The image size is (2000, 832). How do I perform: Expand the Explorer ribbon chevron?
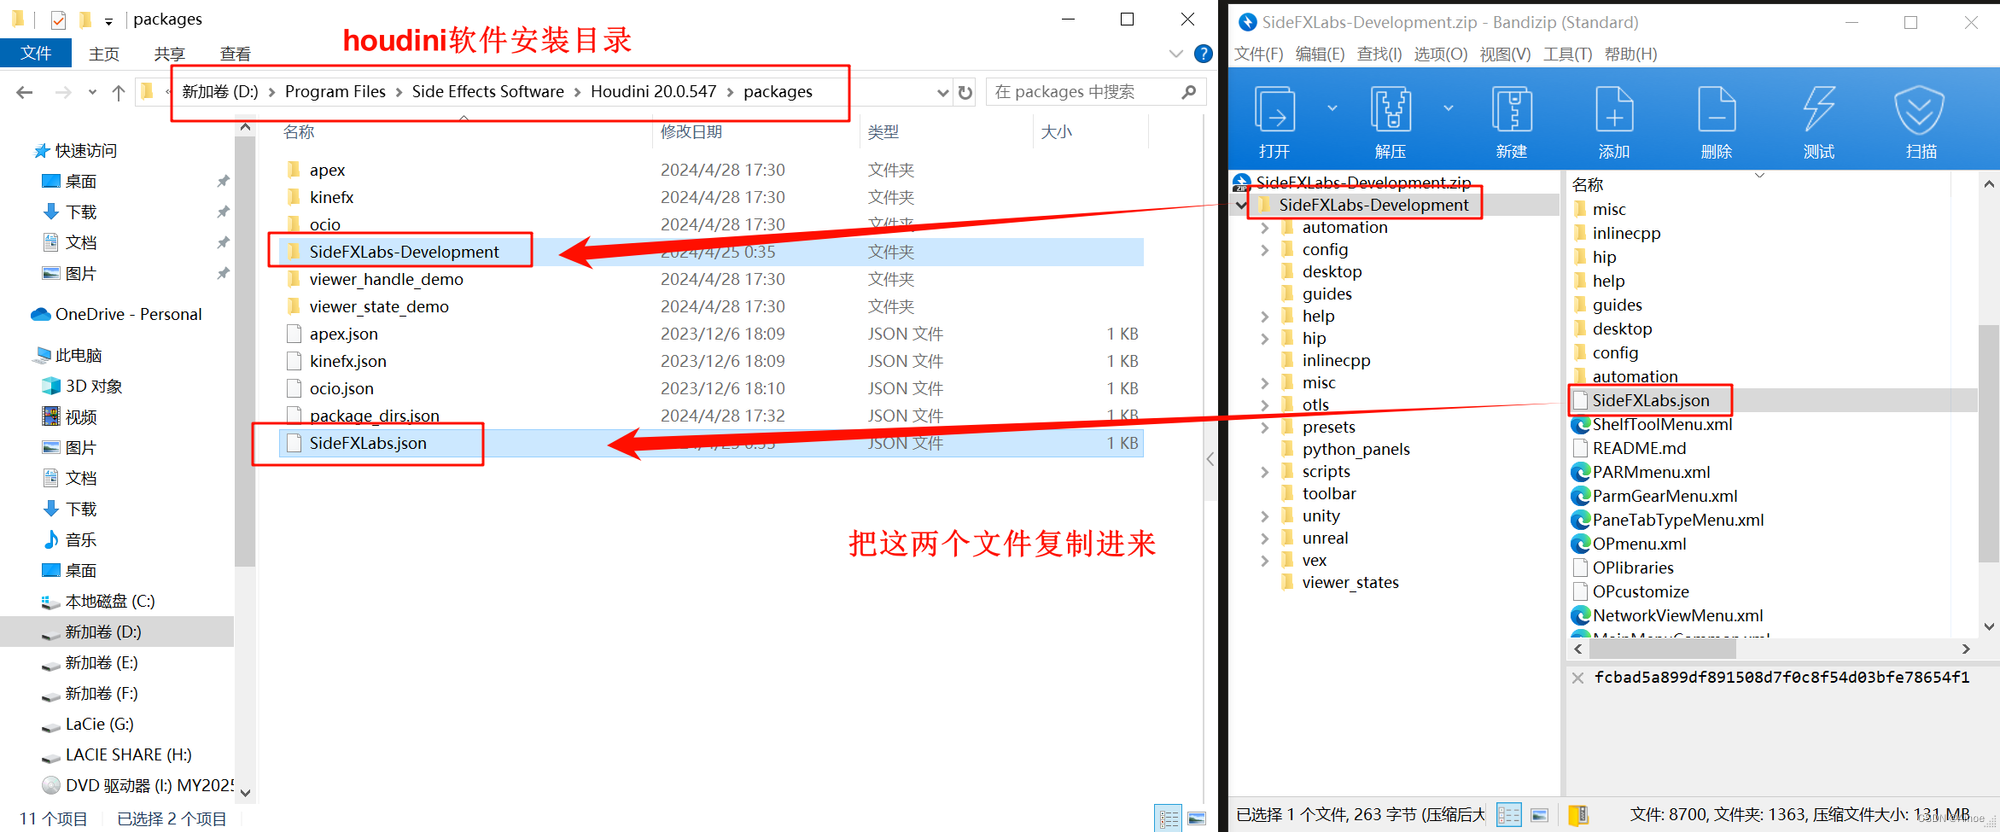coord(1176,54)
